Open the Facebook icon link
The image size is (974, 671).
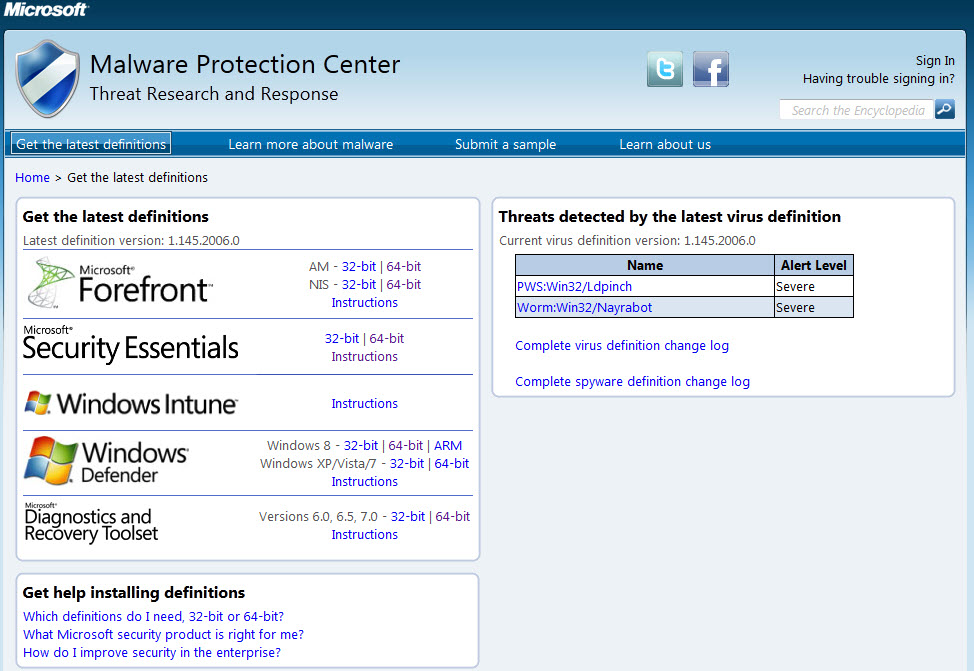point(711,68)
